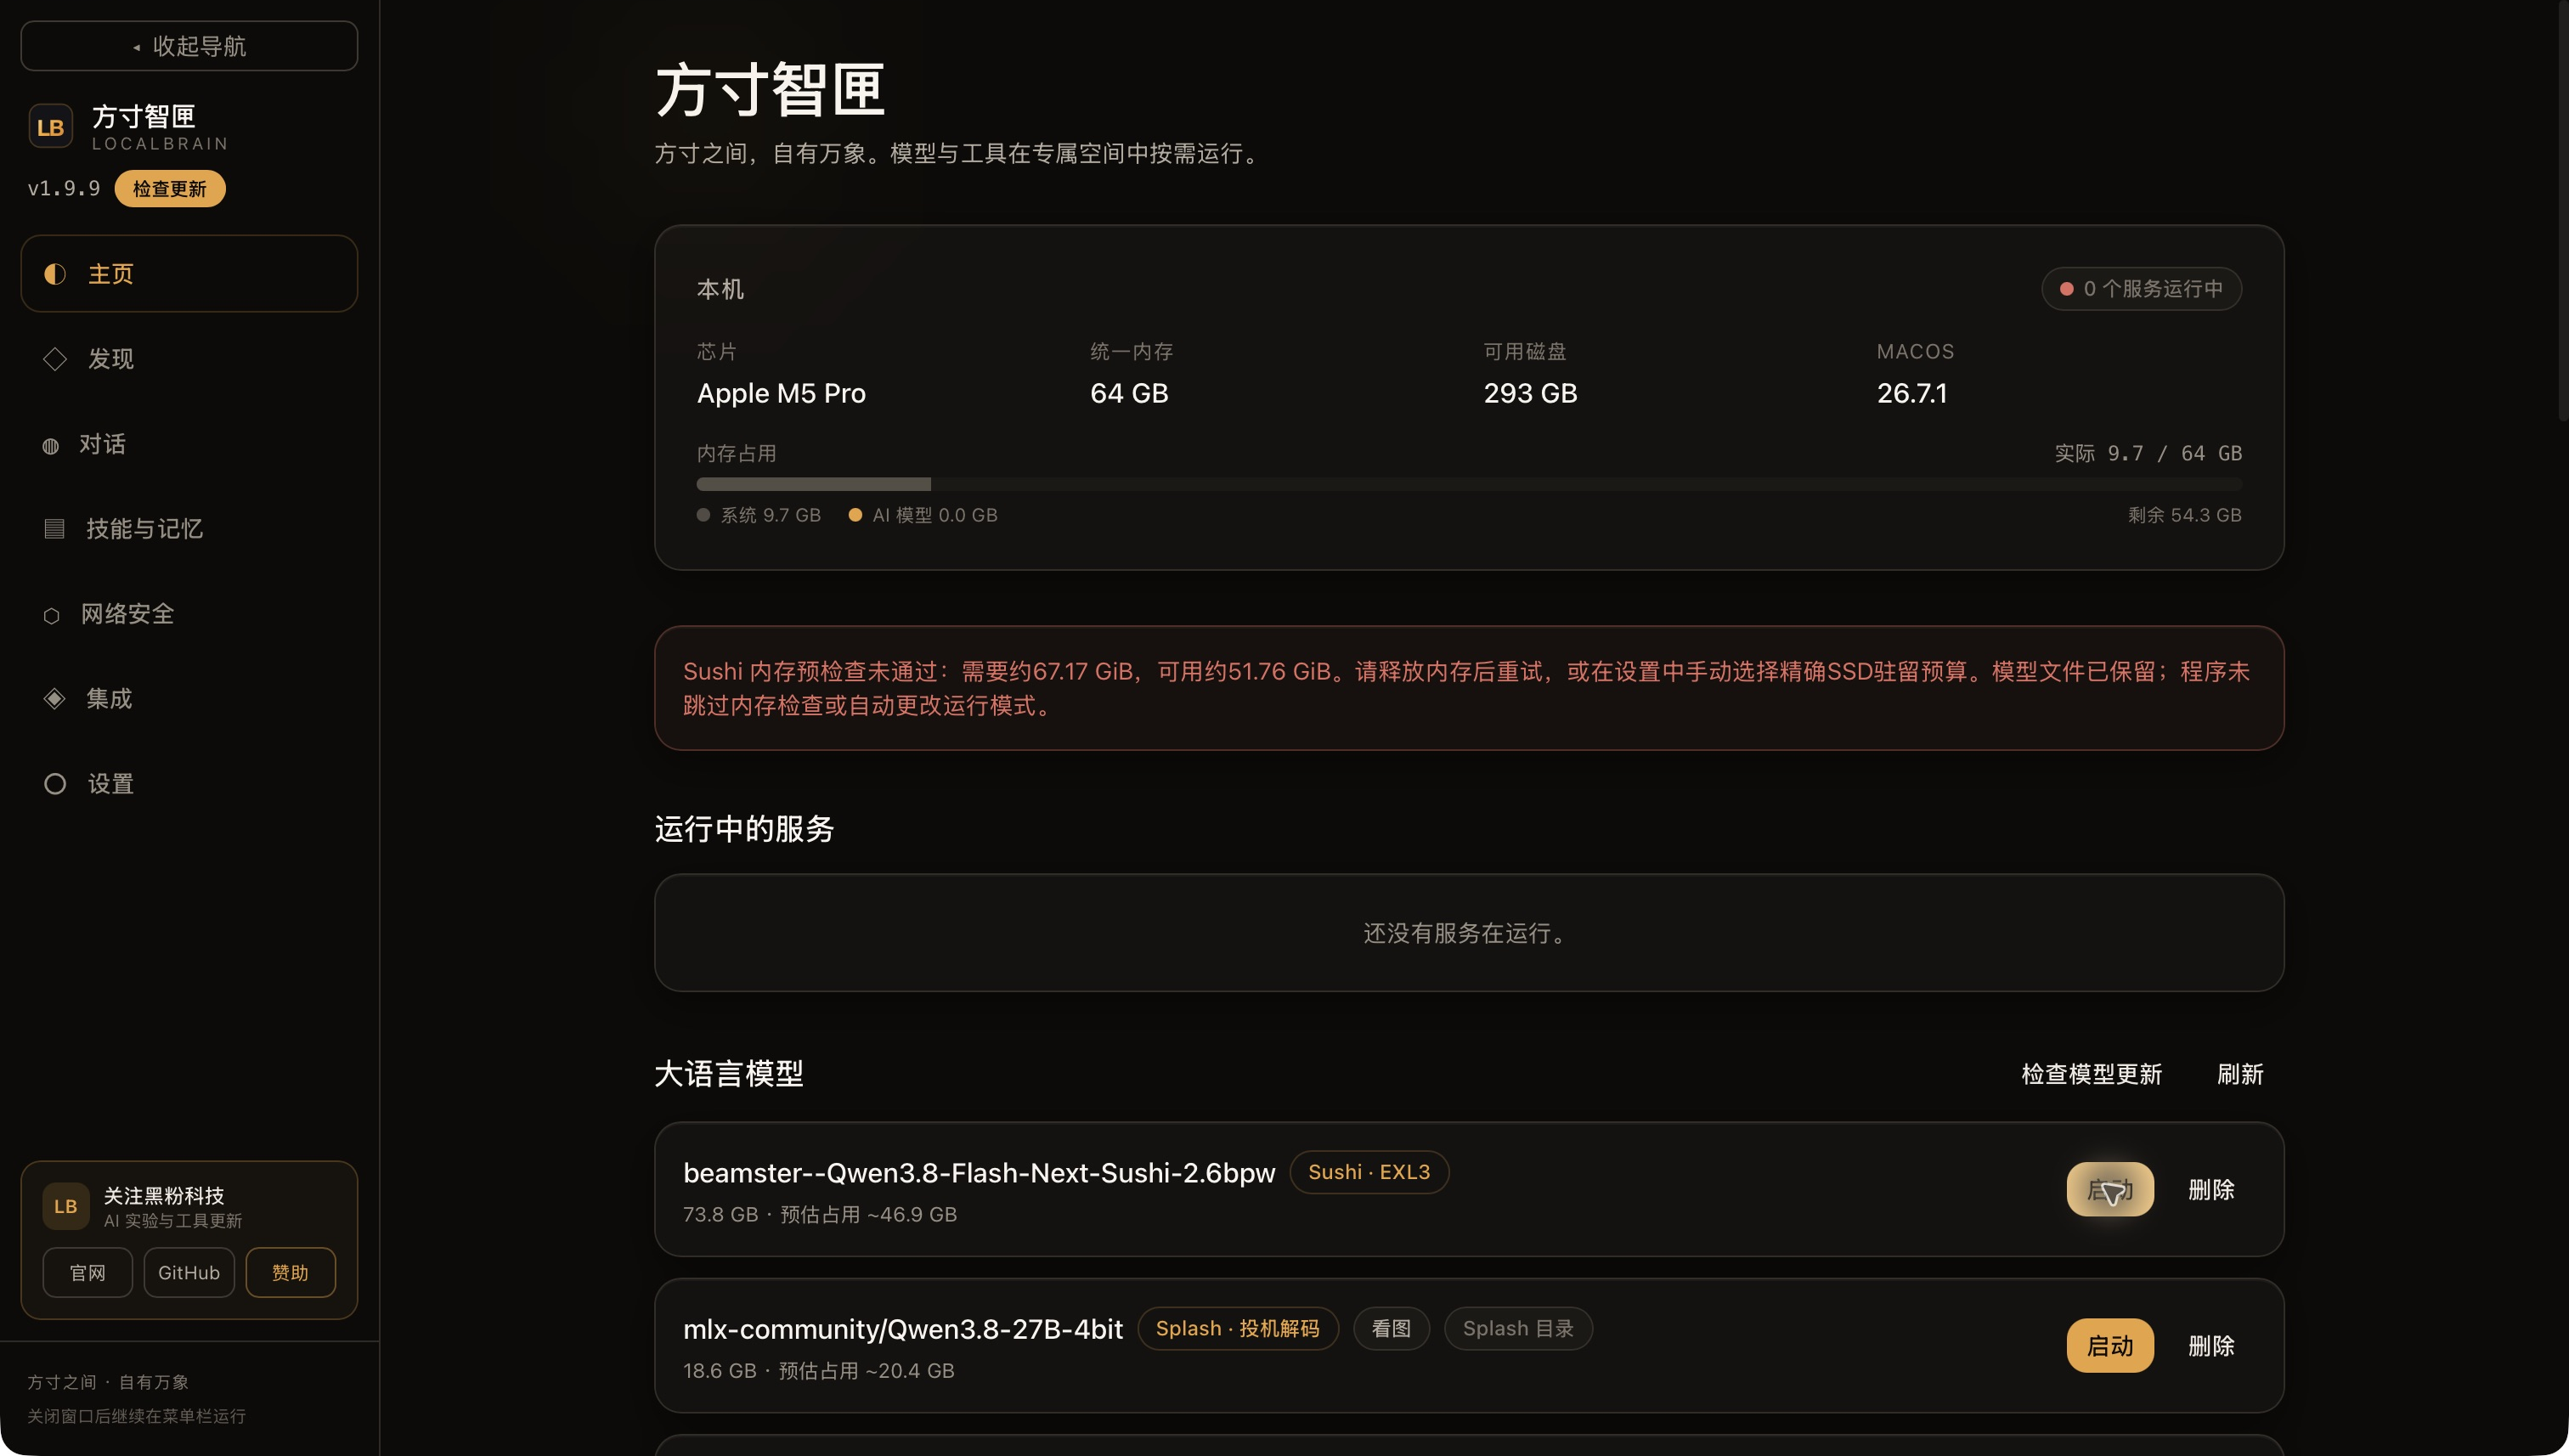Open the GitHub link
Screen dimensions: 2569x1456
[x=189, y=1273]
